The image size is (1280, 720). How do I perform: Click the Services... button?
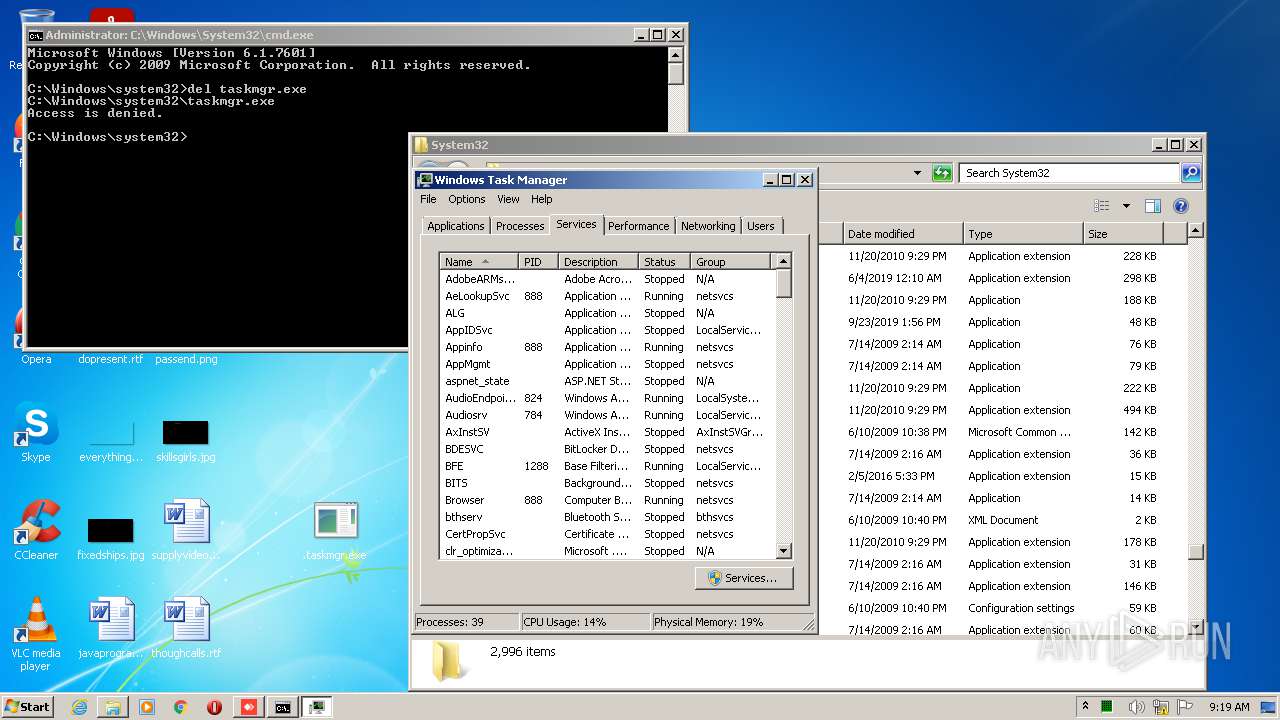(x=744, y=578)
